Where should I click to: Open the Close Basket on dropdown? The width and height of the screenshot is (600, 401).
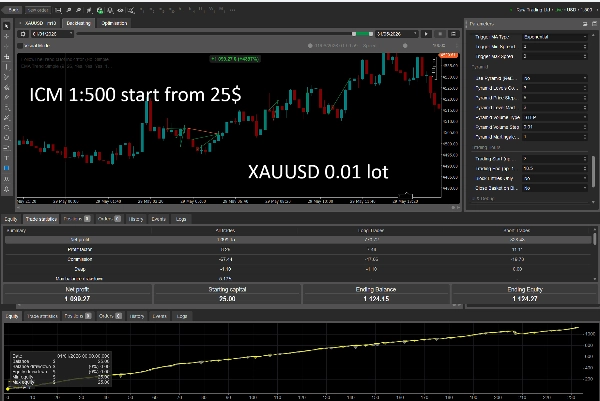[x=554, y=188]
